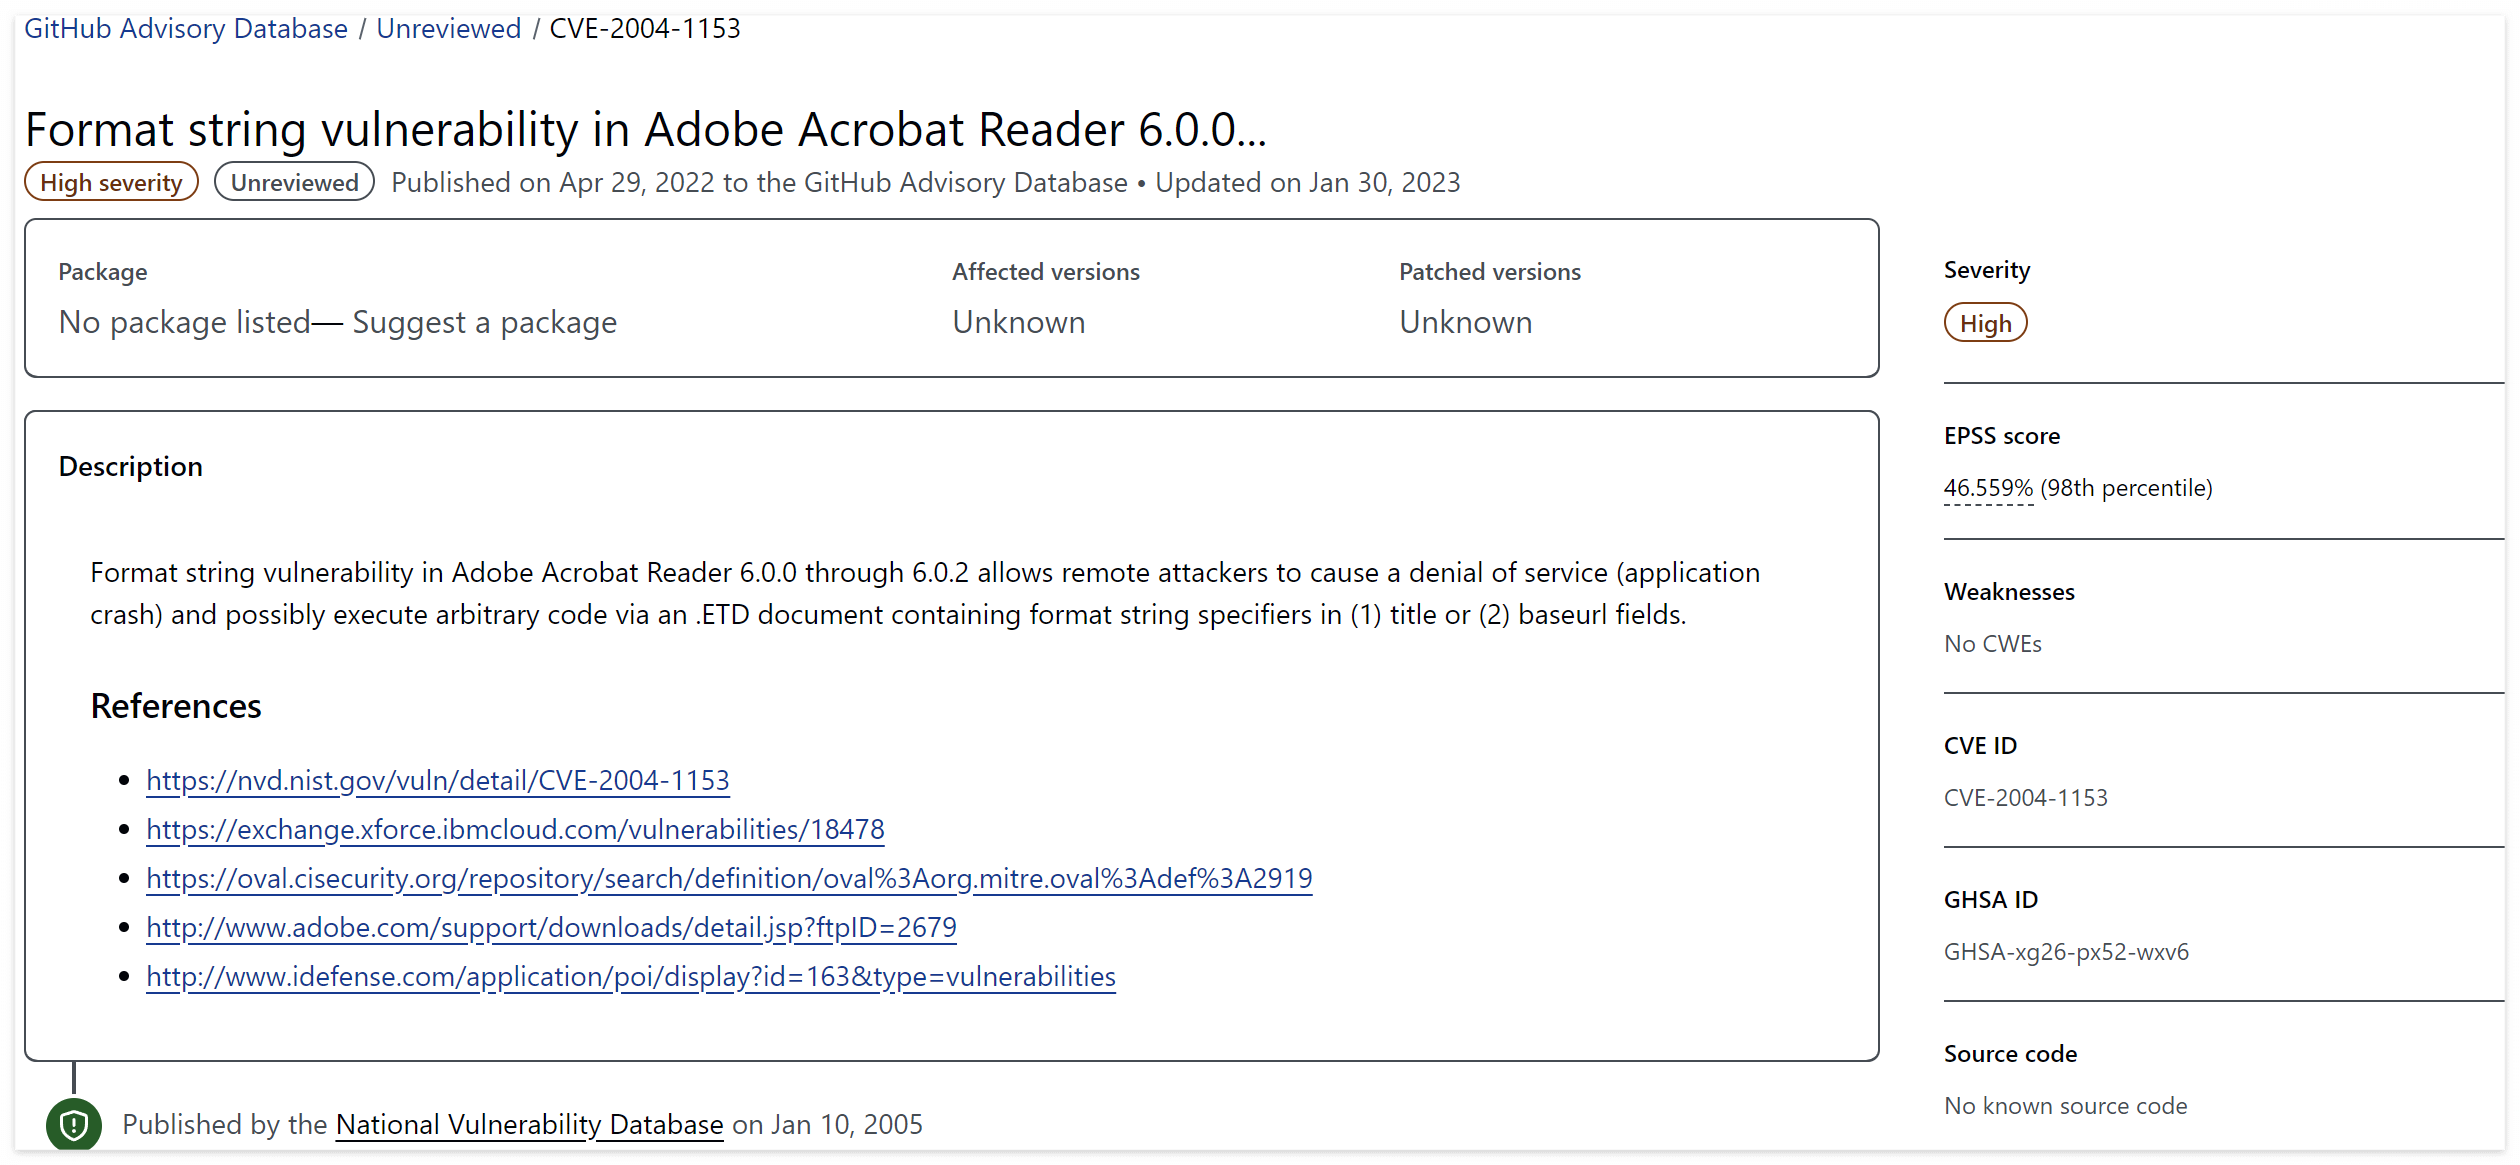Click the EPSS score heading
Image resolution: width=2520 pixels, height=1165 pixels.
click(2001, 436)
